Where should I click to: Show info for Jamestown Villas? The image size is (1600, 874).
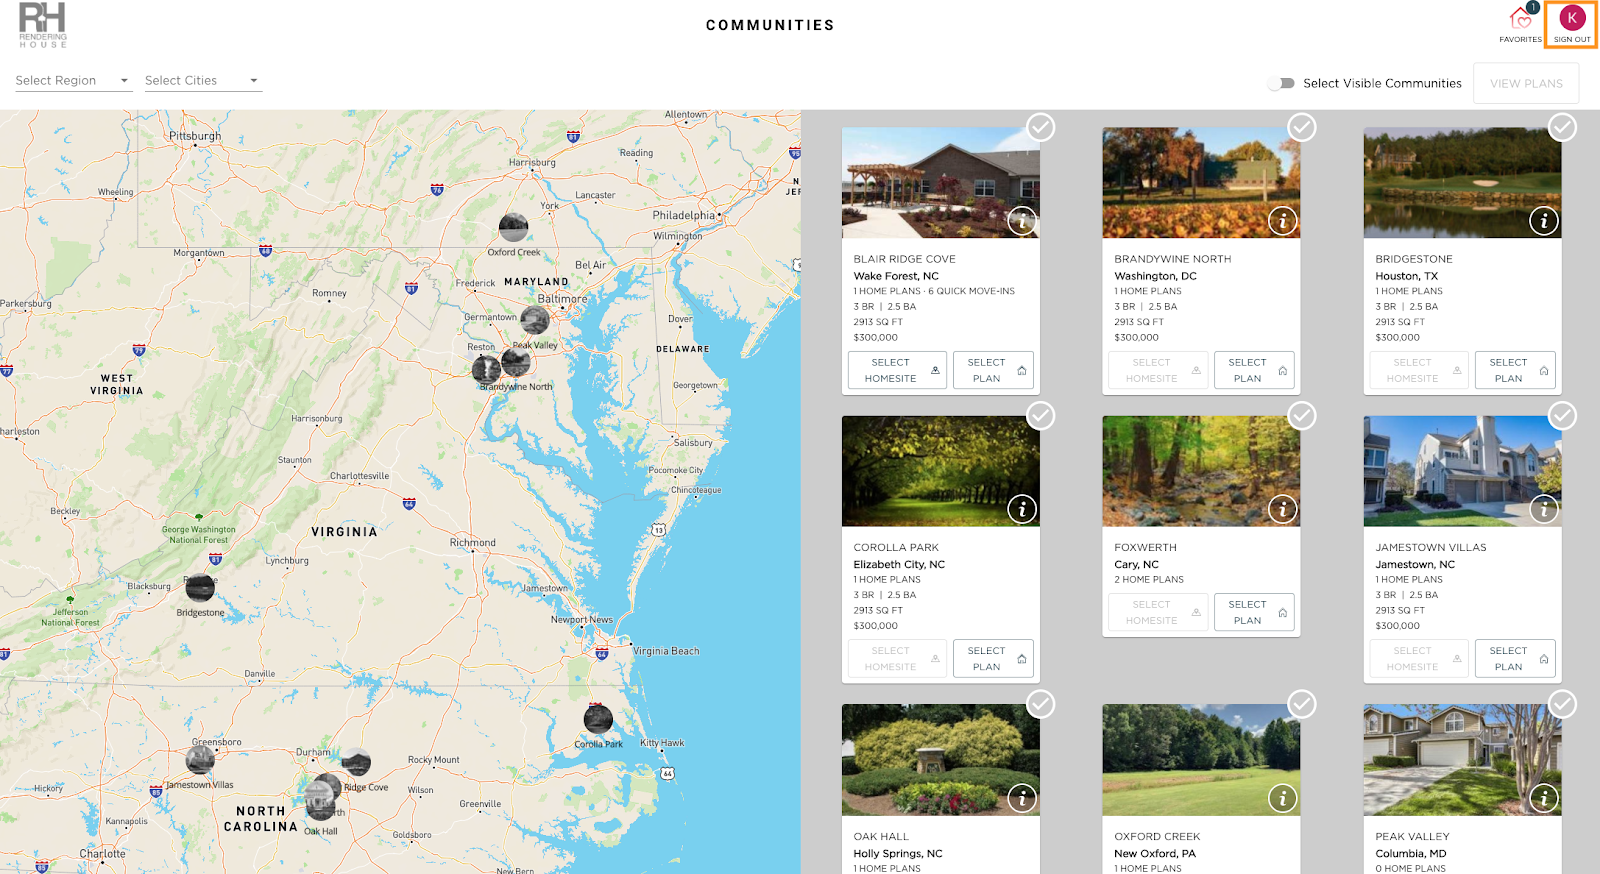(x=1544, y=509)
